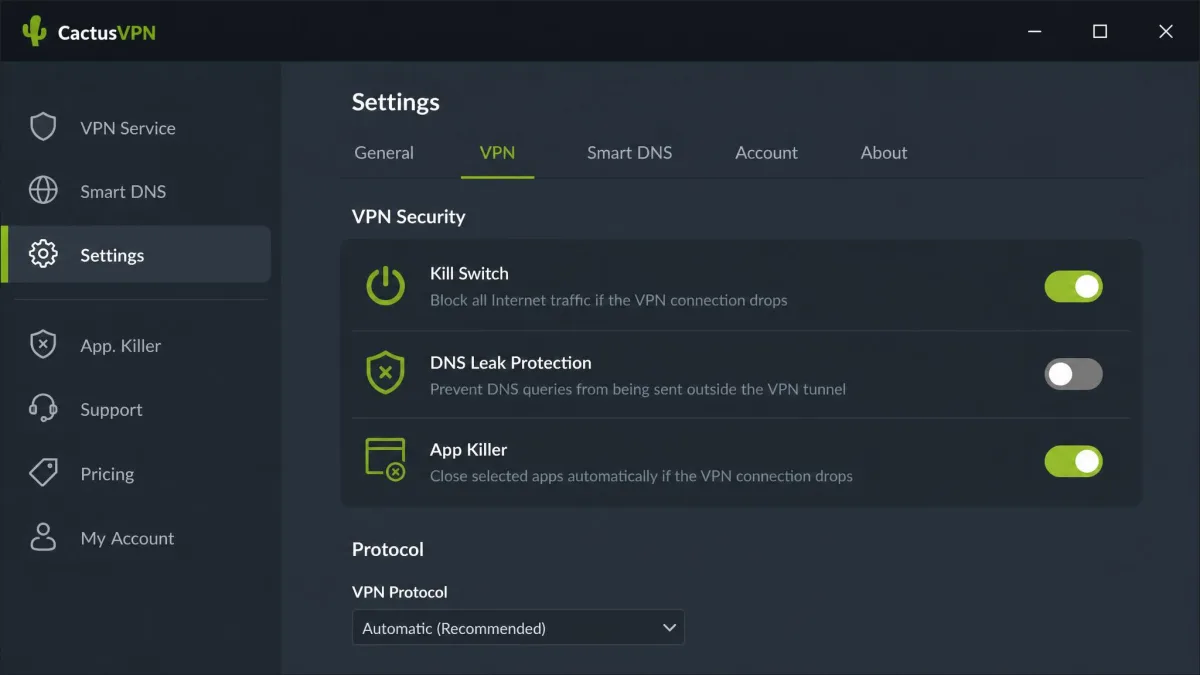
Task: Click the crossed shield icon beside App. Killer
Action: pyautogui.click(x=43, y=345)
